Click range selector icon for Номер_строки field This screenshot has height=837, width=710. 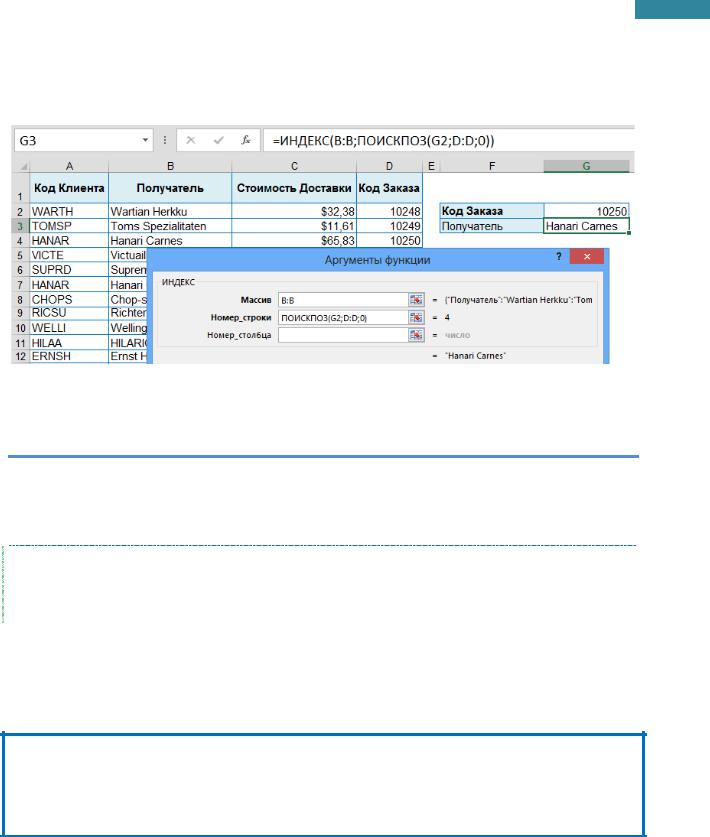(x=416, y=317)
